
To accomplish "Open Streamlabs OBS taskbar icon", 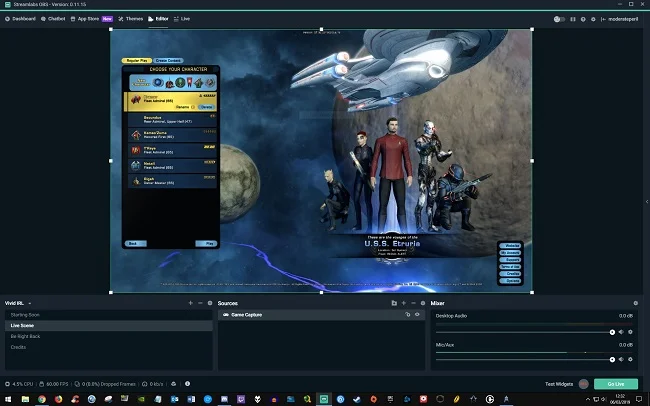I will pyautogui.click(x=324, y=399).
